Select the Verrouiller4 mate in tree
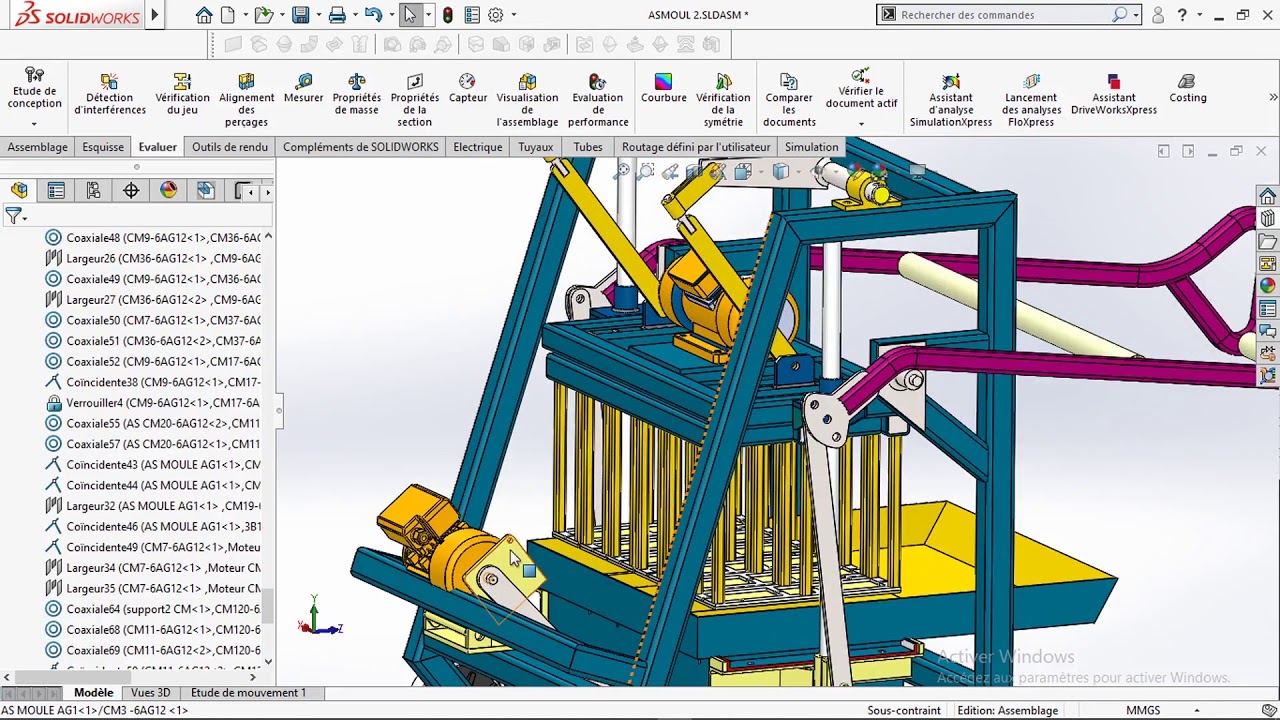Screen dimensions: 1280x720 coord(153,403)
